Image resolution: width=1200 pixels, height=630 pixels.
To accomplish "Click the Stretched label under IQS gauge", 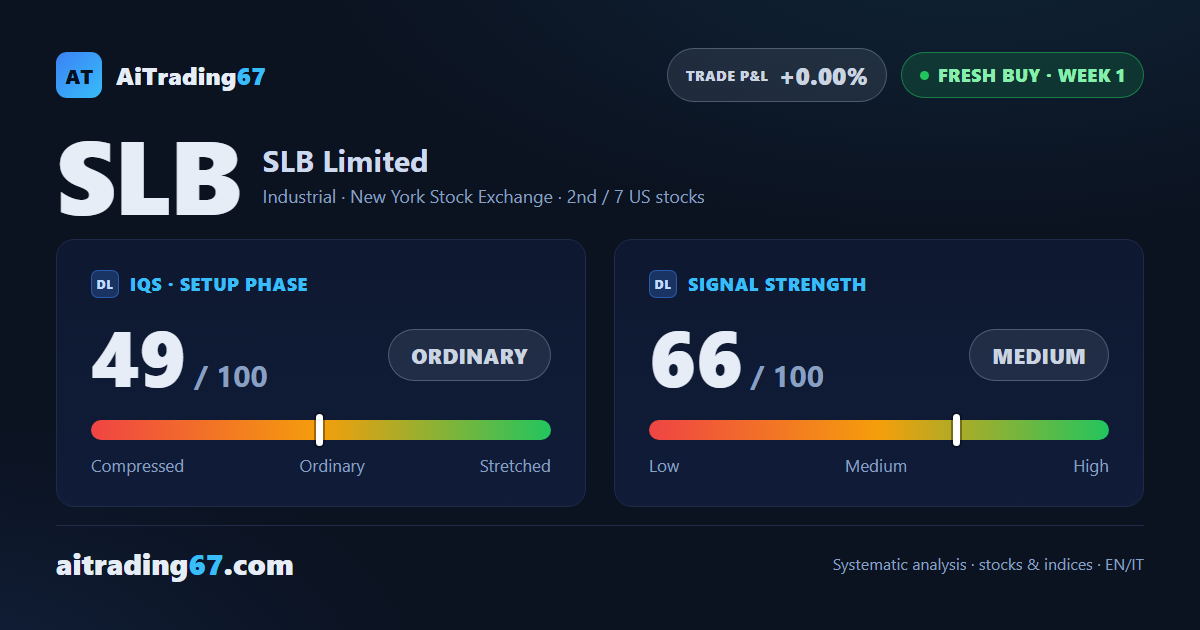I will point(515,466).
